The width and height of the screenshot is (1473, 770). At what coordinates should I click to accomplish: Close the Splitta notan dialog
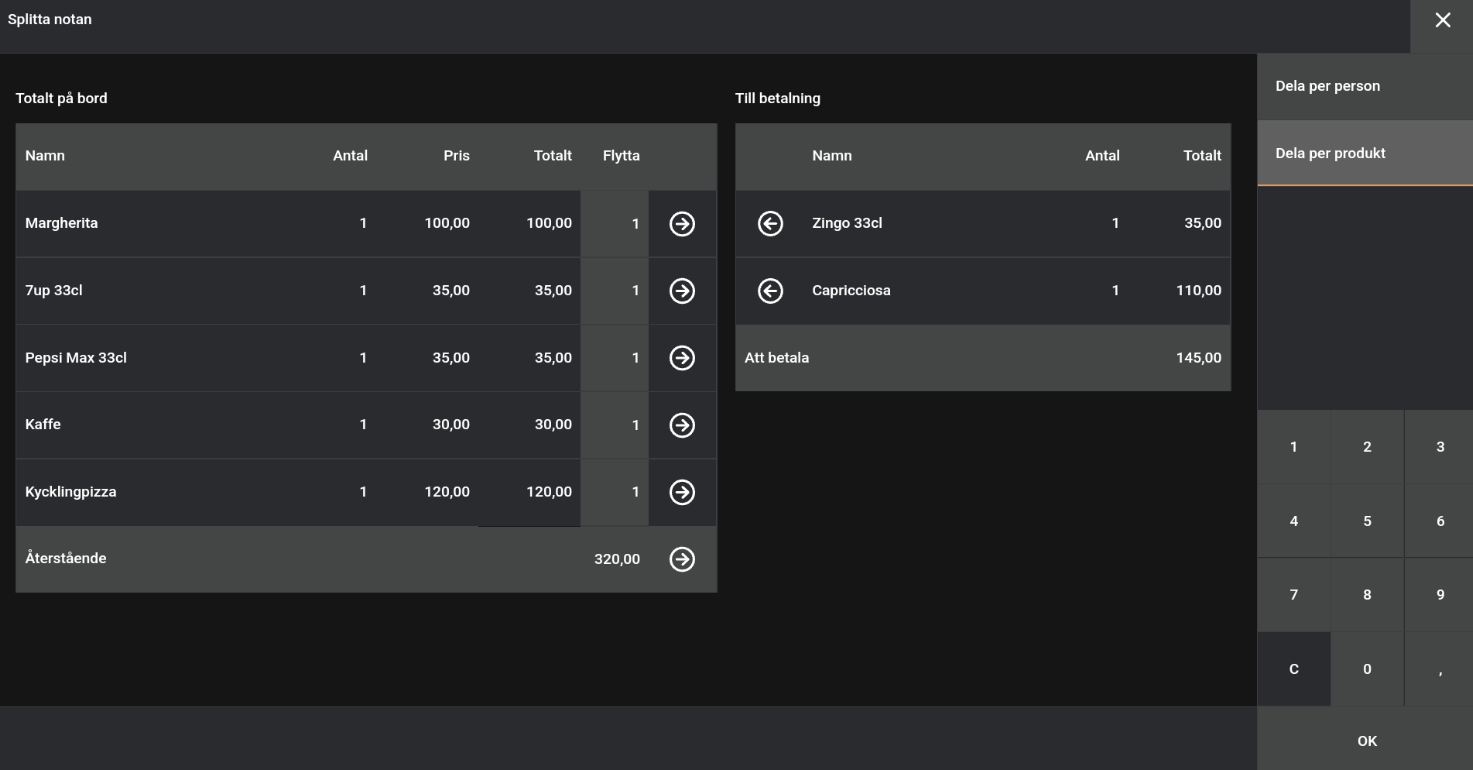tap(1442, 21)
